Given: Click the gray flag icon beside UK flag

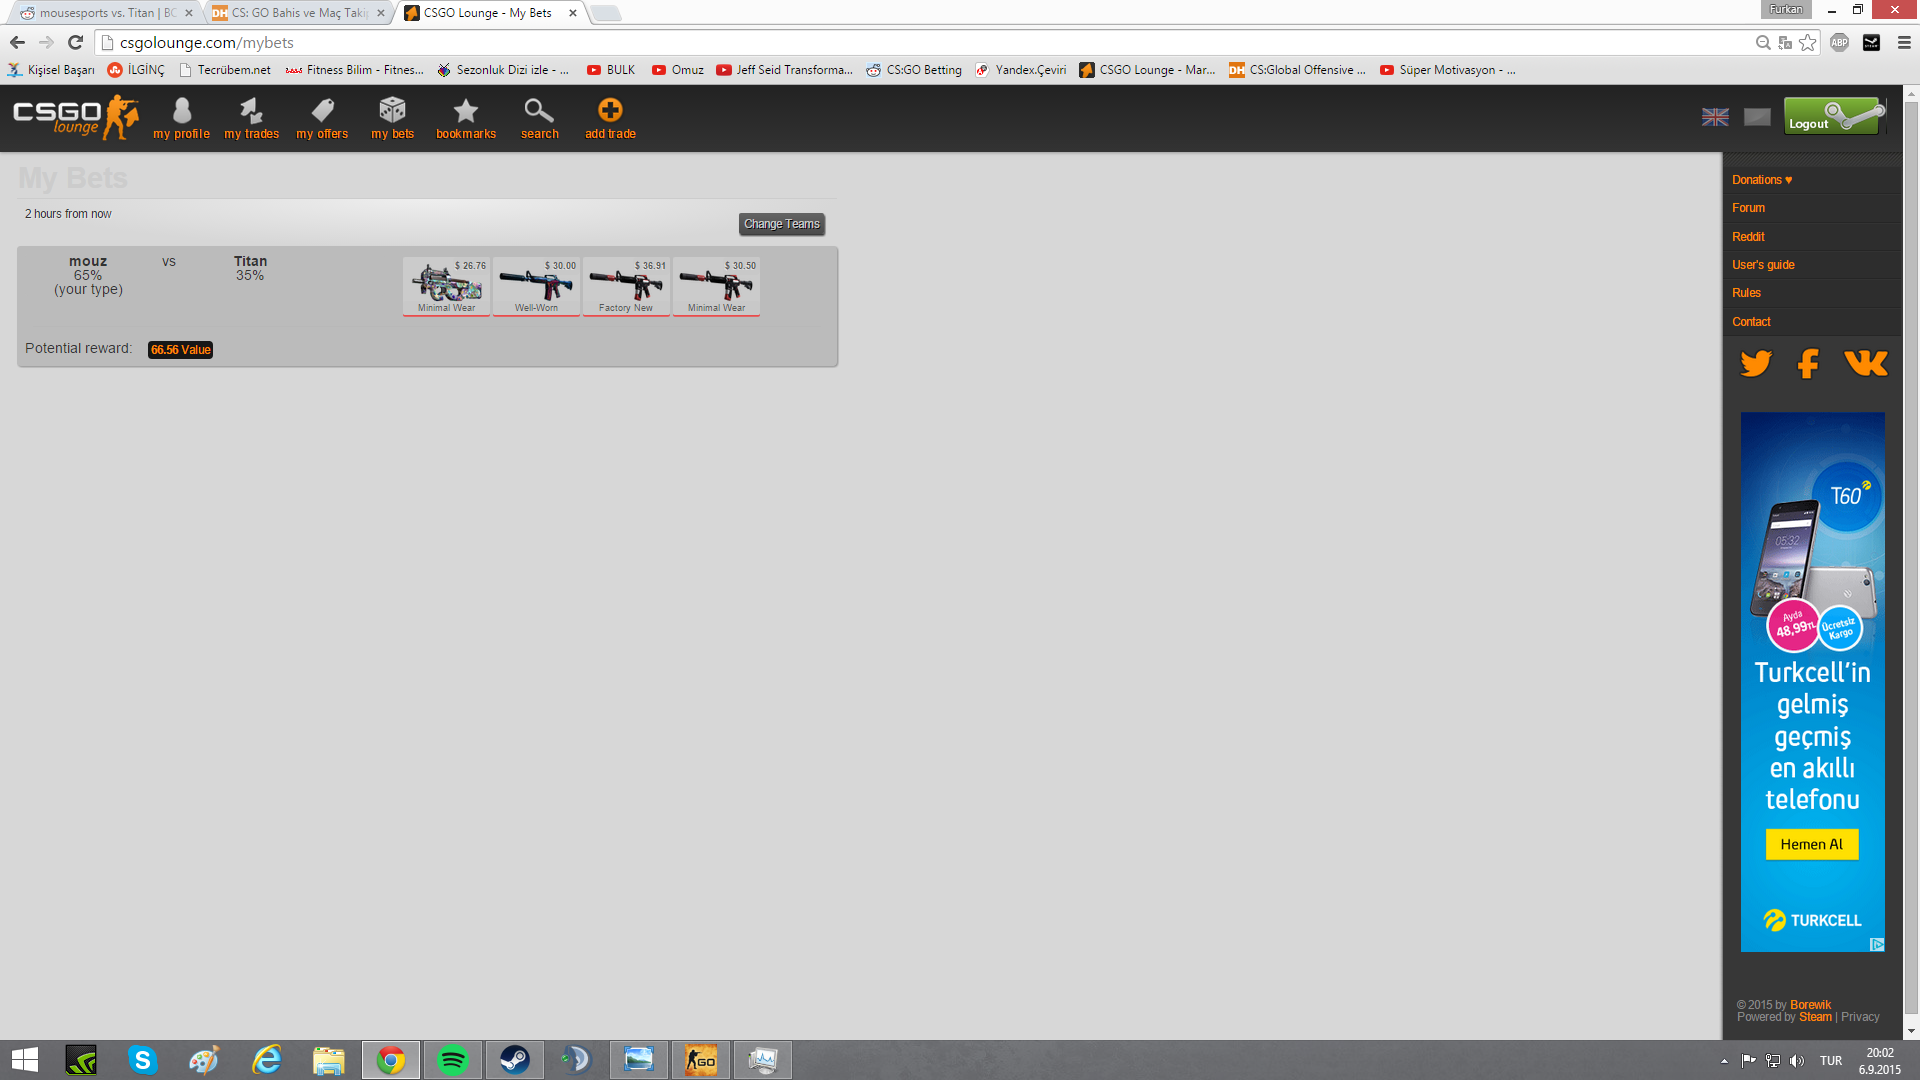Looking at the screenshot, I should point(1757,117).
